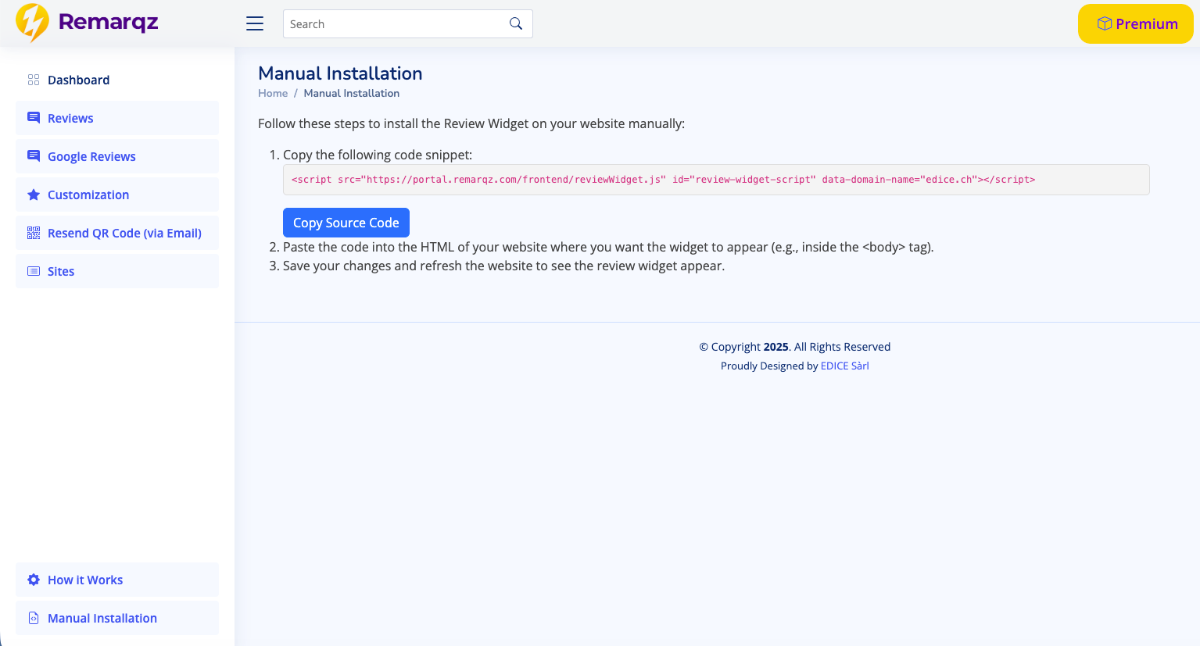Follow the Home breadcrumb link

click(272, 93)
